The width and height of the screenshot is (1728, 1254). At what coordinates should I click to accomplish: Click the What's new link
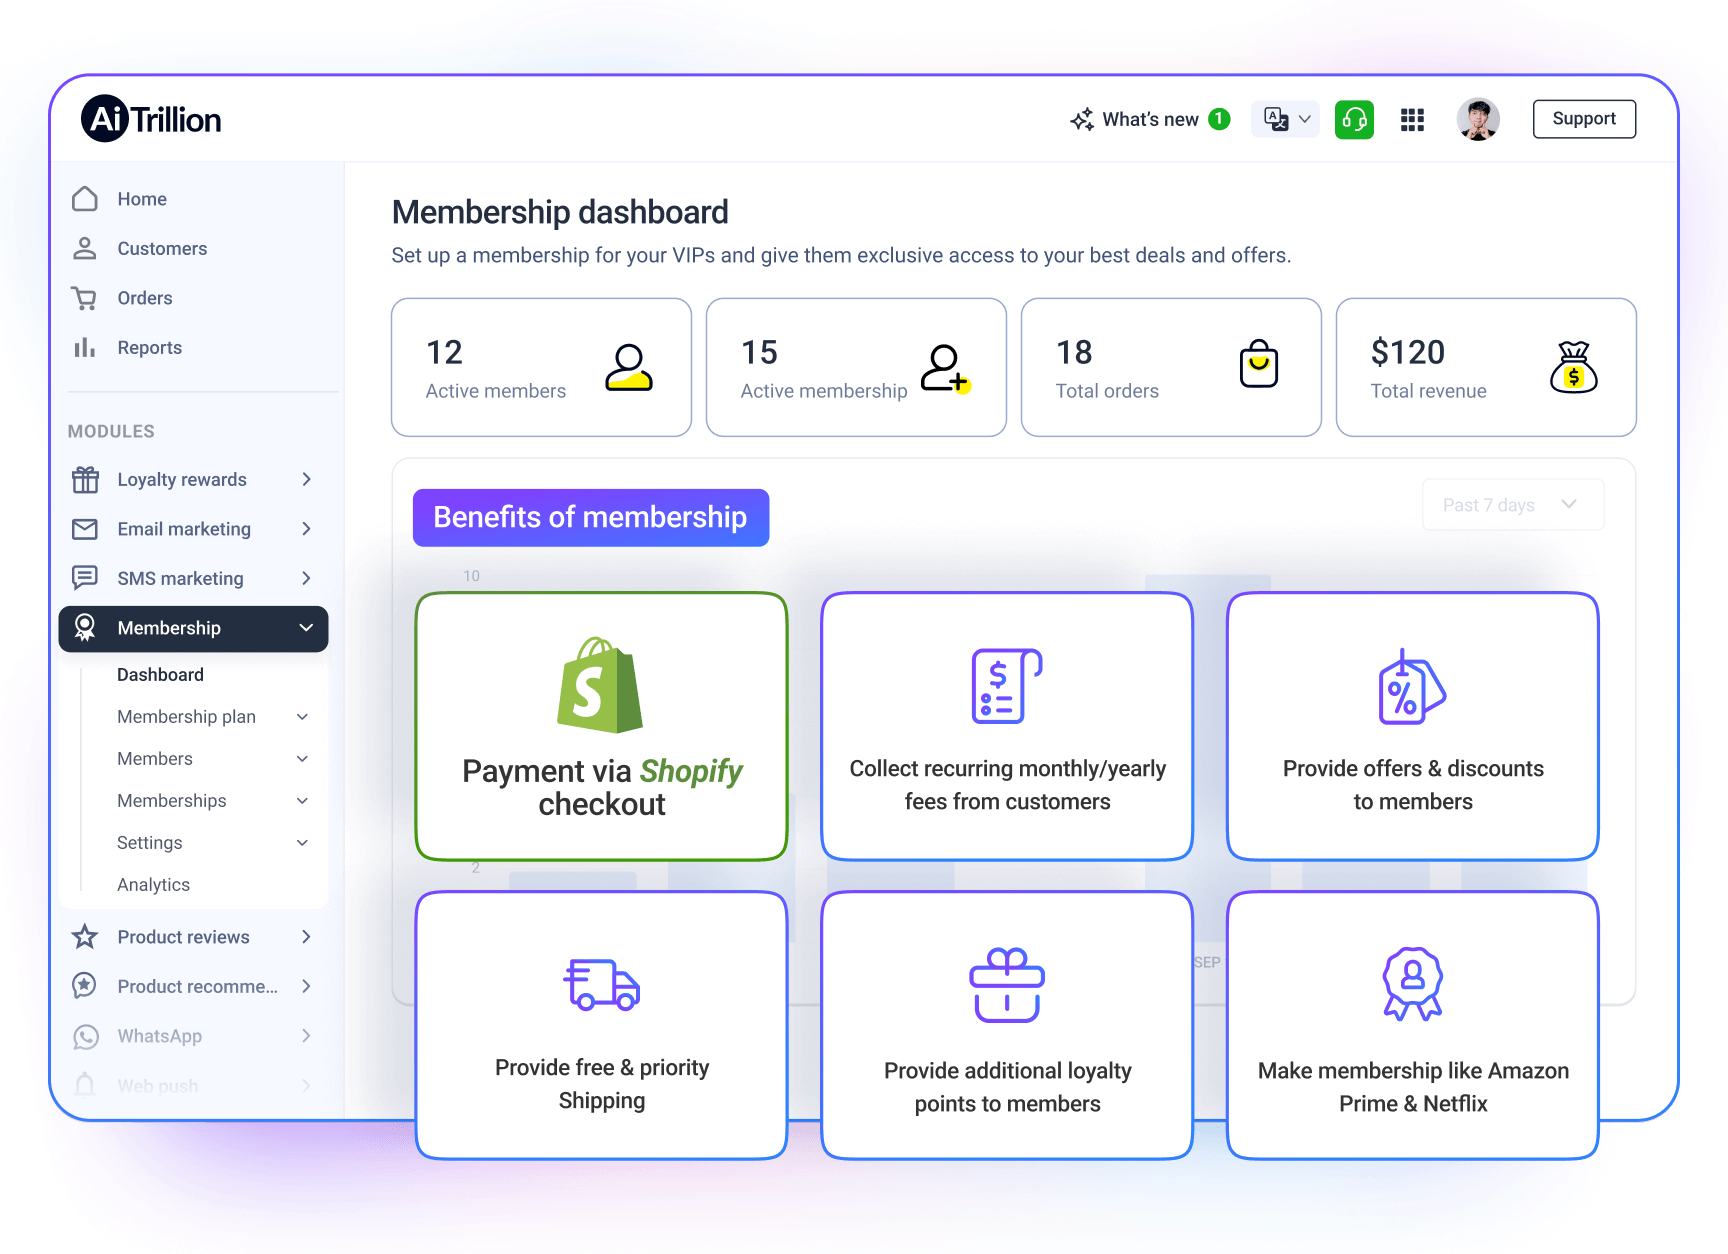(1150, 120)
